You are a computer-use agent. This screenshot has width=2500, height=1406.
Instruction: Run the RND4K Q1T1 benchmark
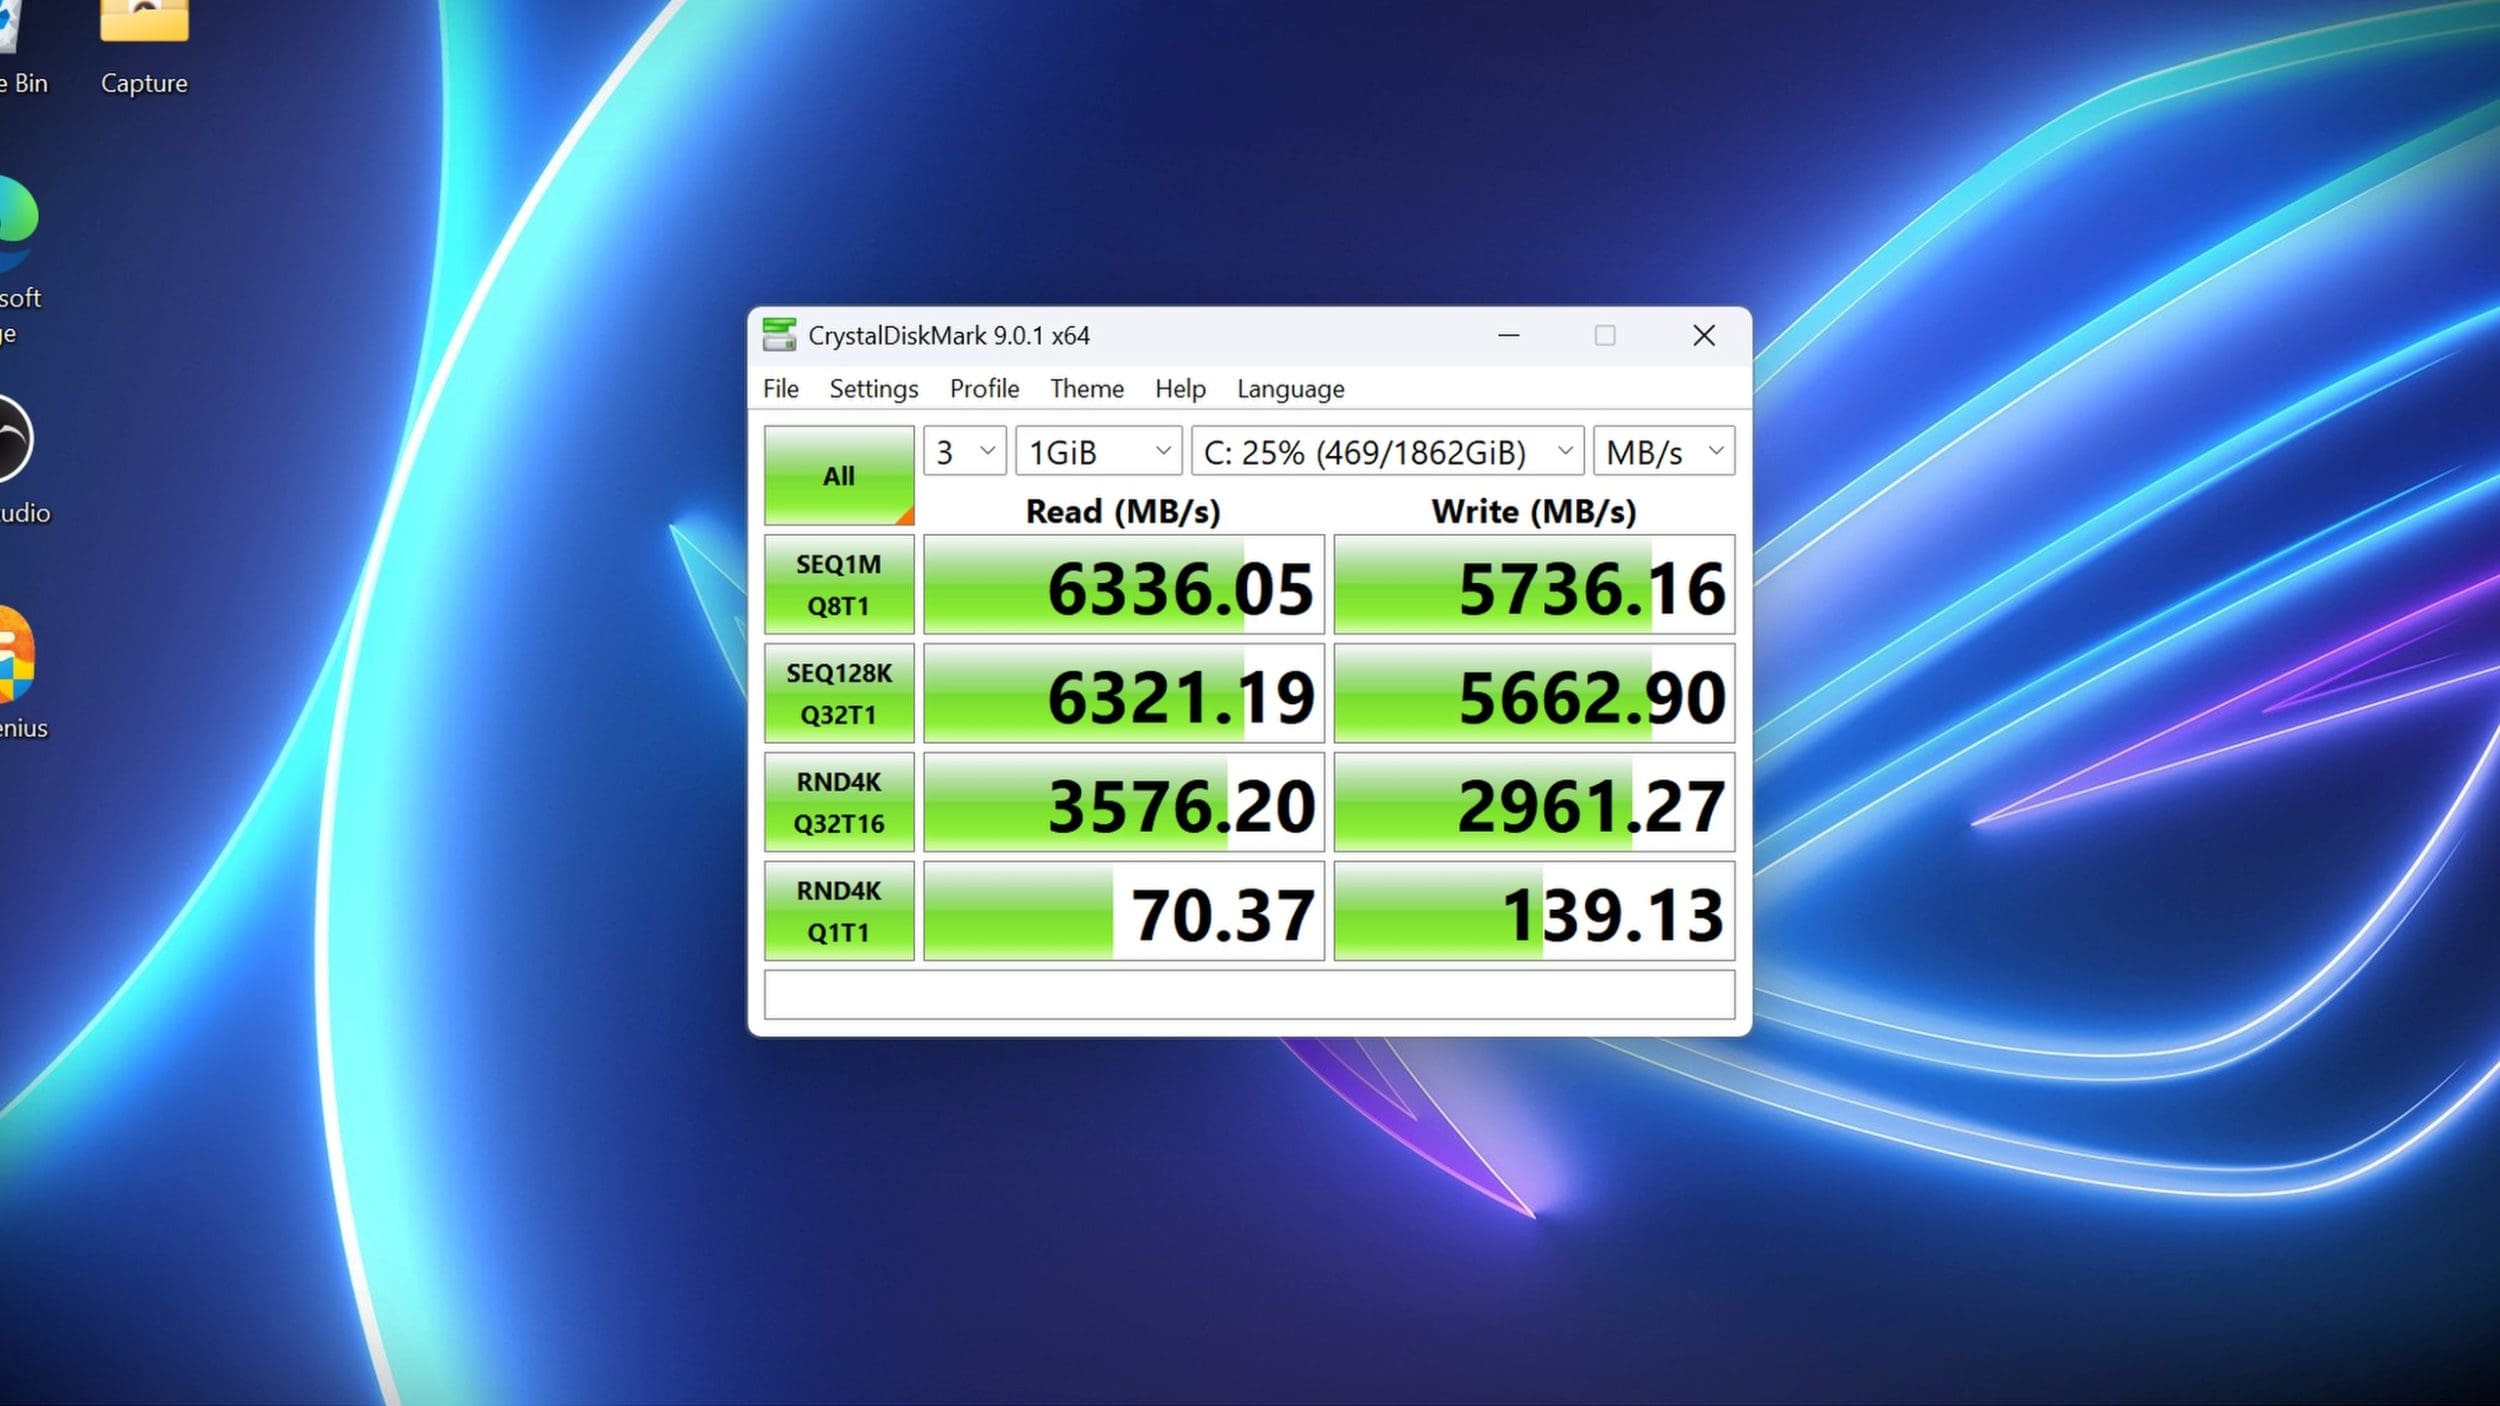838,911
